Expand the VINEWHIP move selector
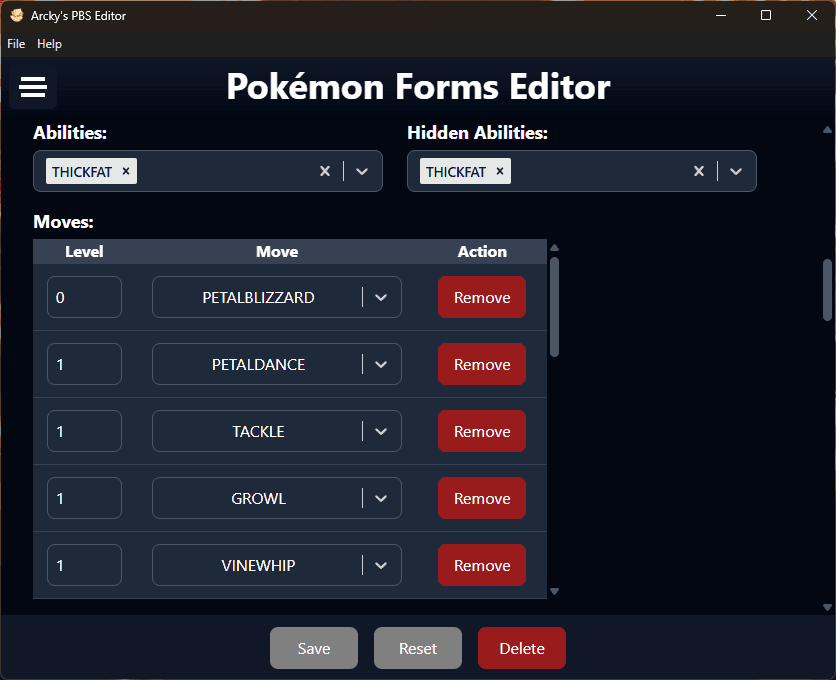 [380, 566]
